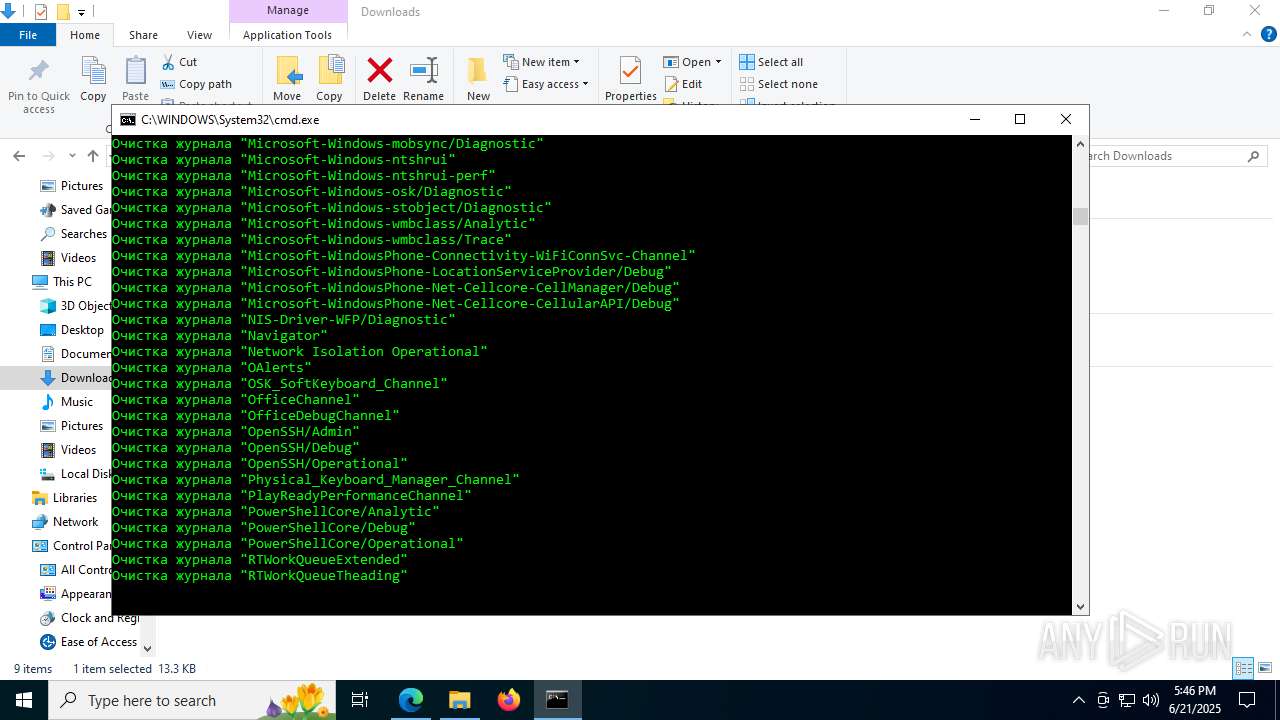Show hidden tray icons chevron
The image size is (1280, 720).
pyautogui.click(x=1078, y=700)
